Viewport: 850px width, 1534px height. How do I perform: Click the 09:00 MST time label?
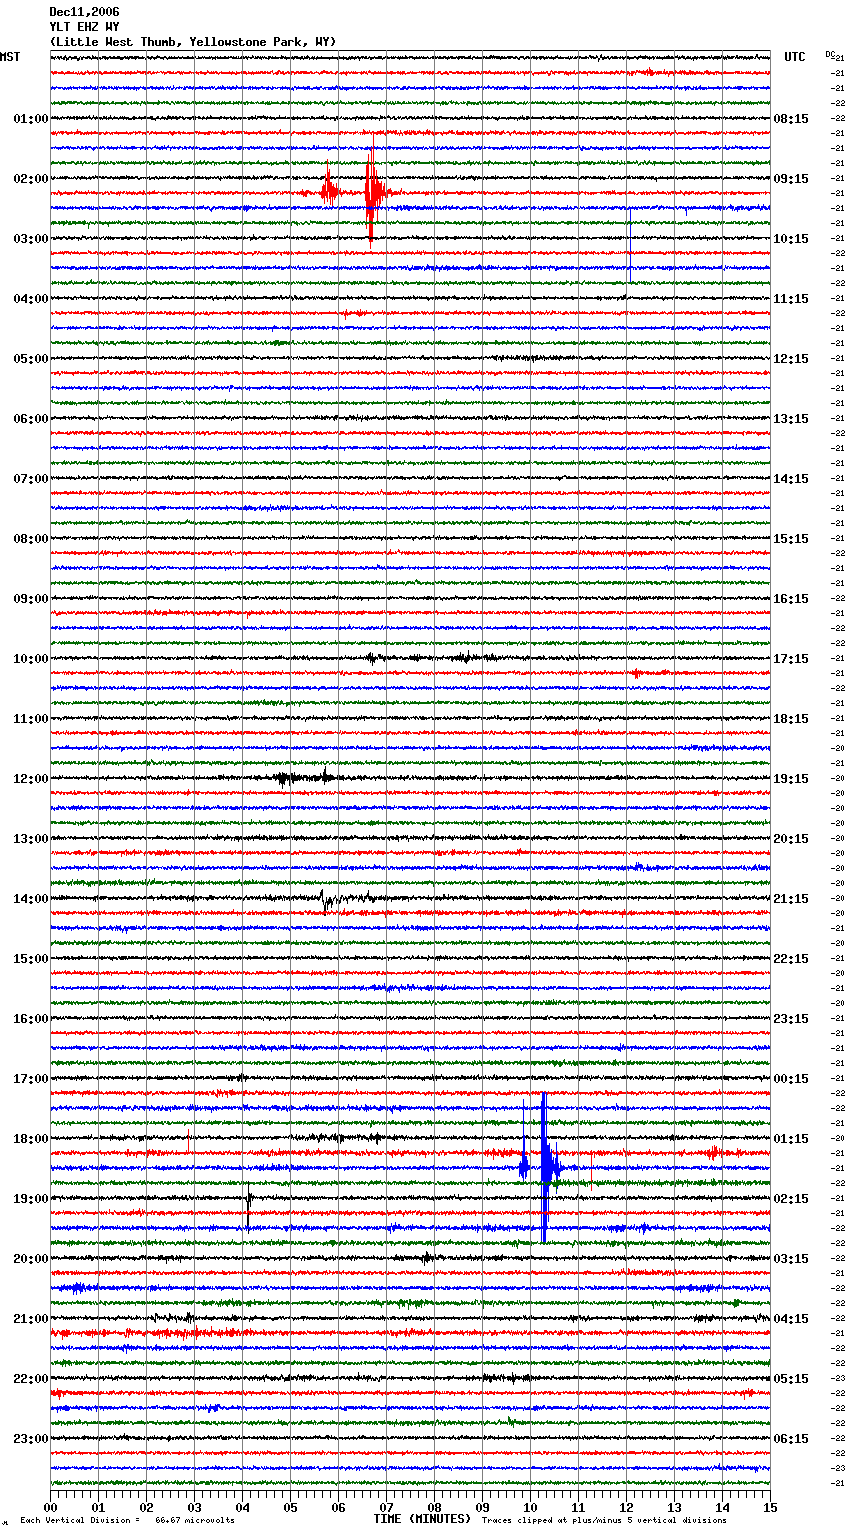[x=31, y=599]
